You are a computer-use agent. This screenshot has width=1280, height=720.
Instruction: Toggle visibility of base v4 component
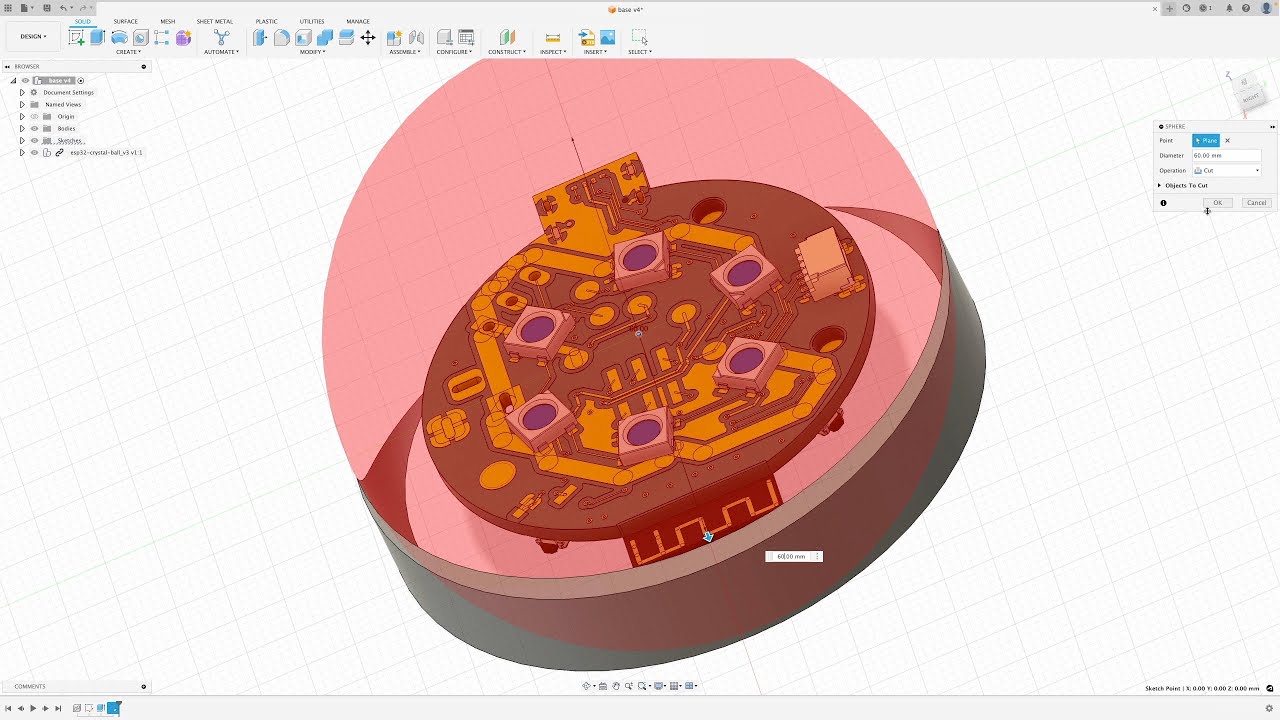25,81
